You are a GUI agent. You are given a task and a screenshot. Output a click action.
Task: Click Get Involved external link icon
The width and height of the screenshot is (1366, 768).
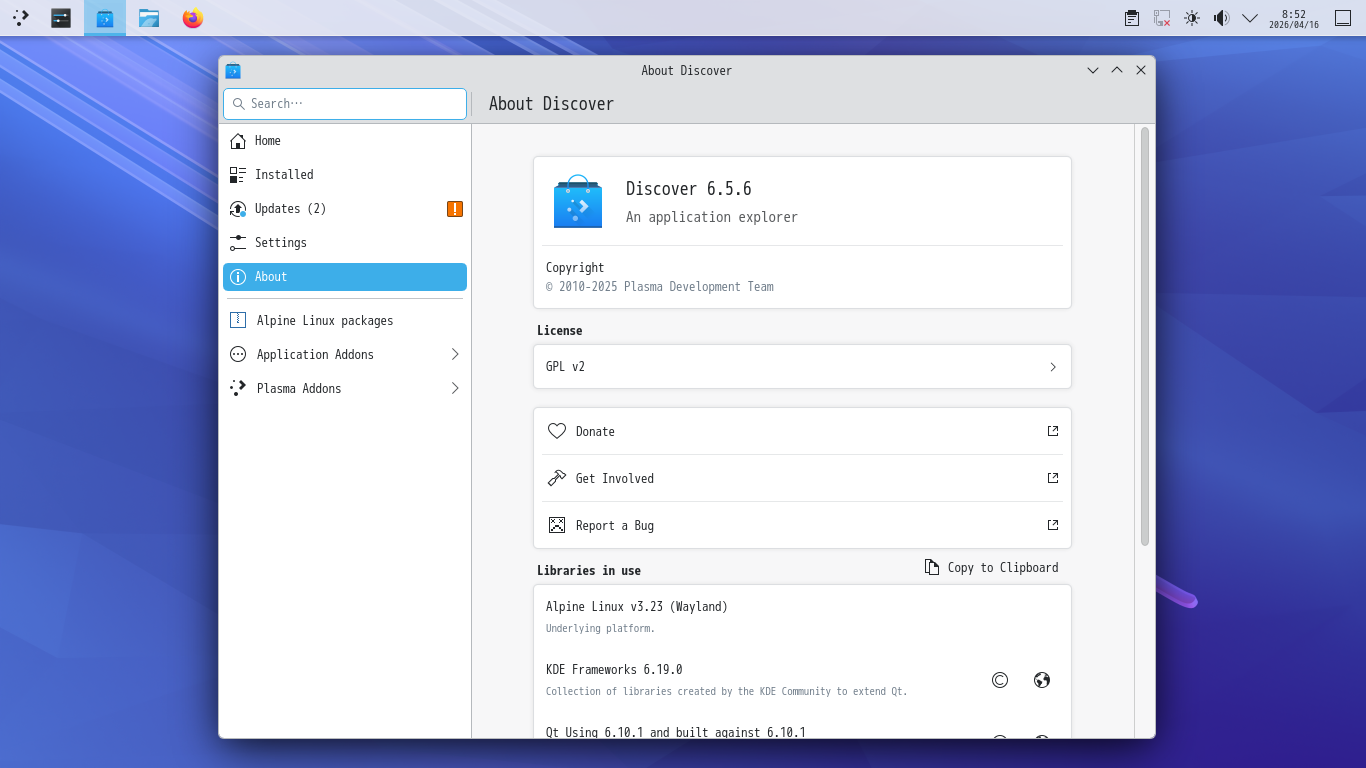click(1053, 478)
